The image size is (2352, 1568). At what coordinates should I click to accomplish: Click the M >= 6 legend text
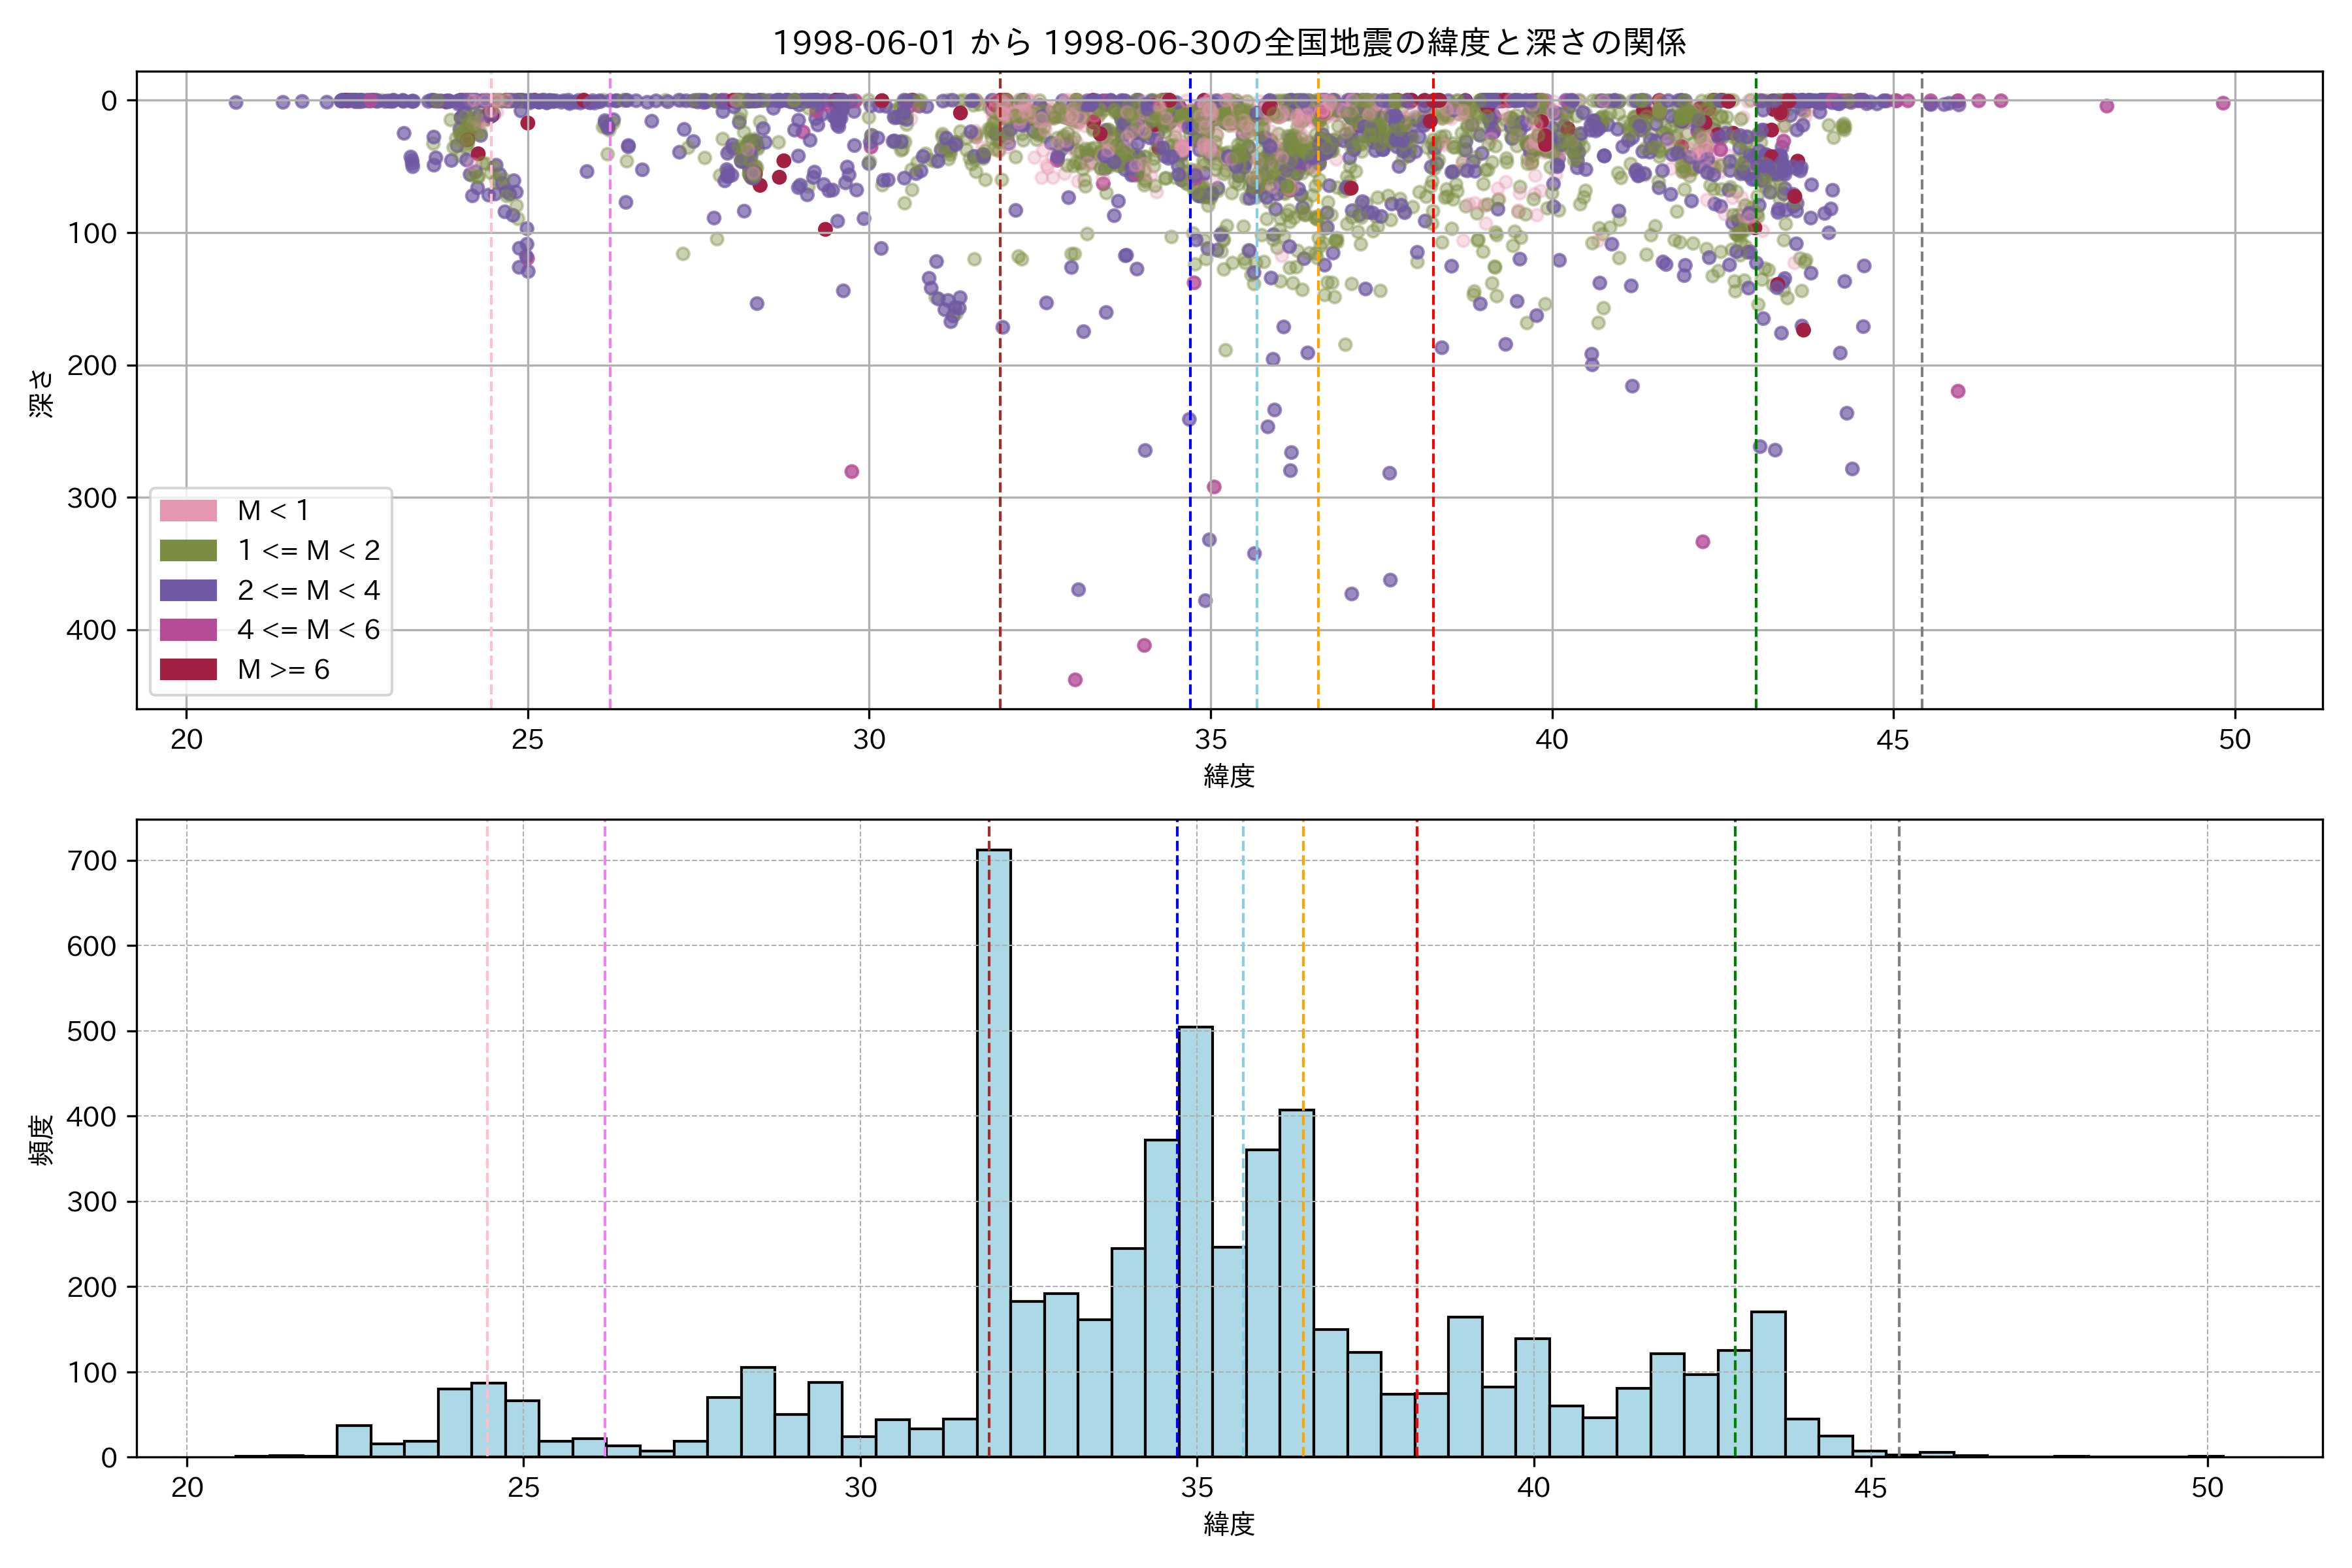(284, 670)
